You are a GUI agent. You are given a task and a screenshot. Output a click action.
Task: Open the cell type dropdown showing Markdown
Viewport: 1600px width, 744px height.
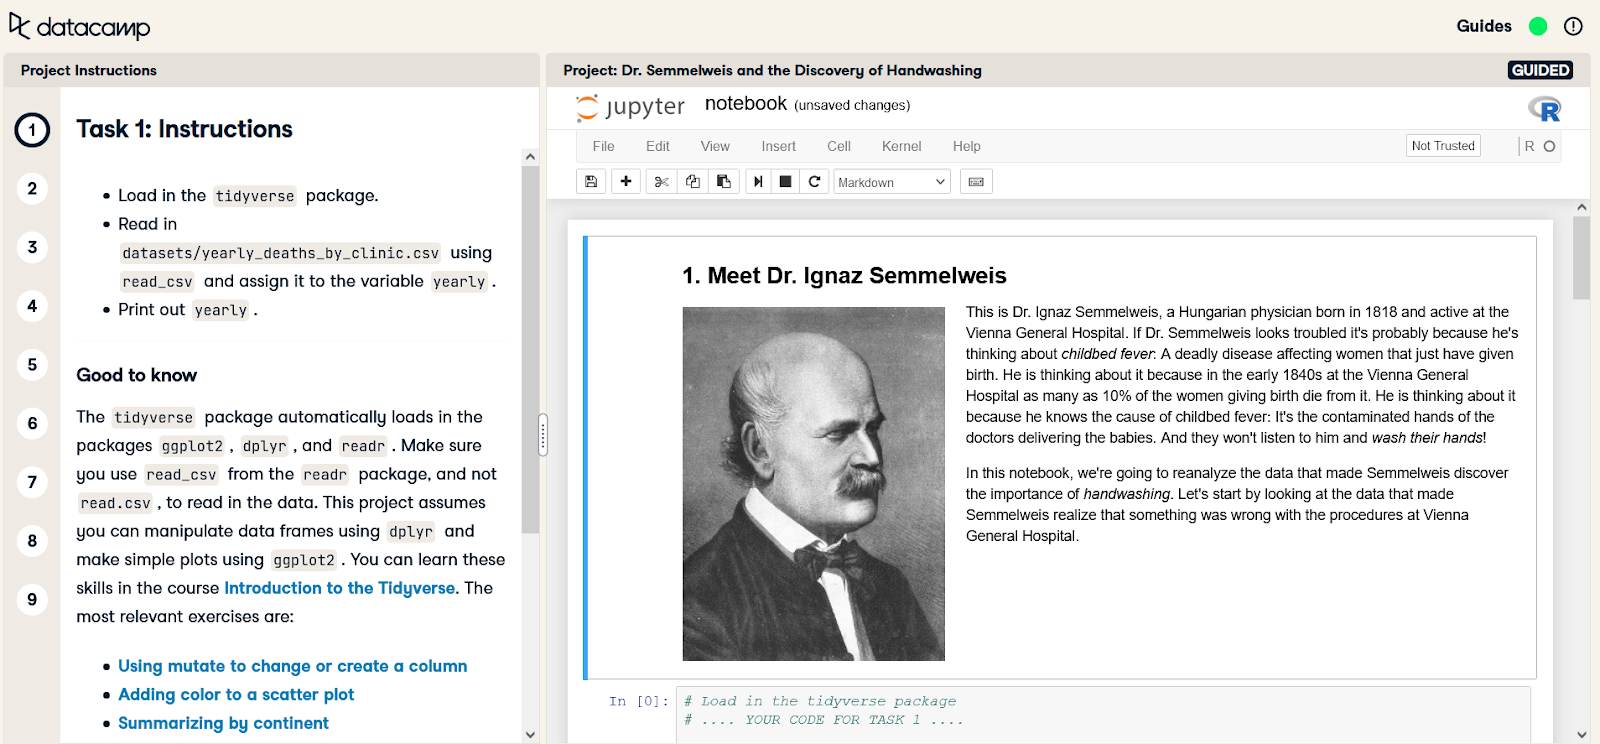892,182
